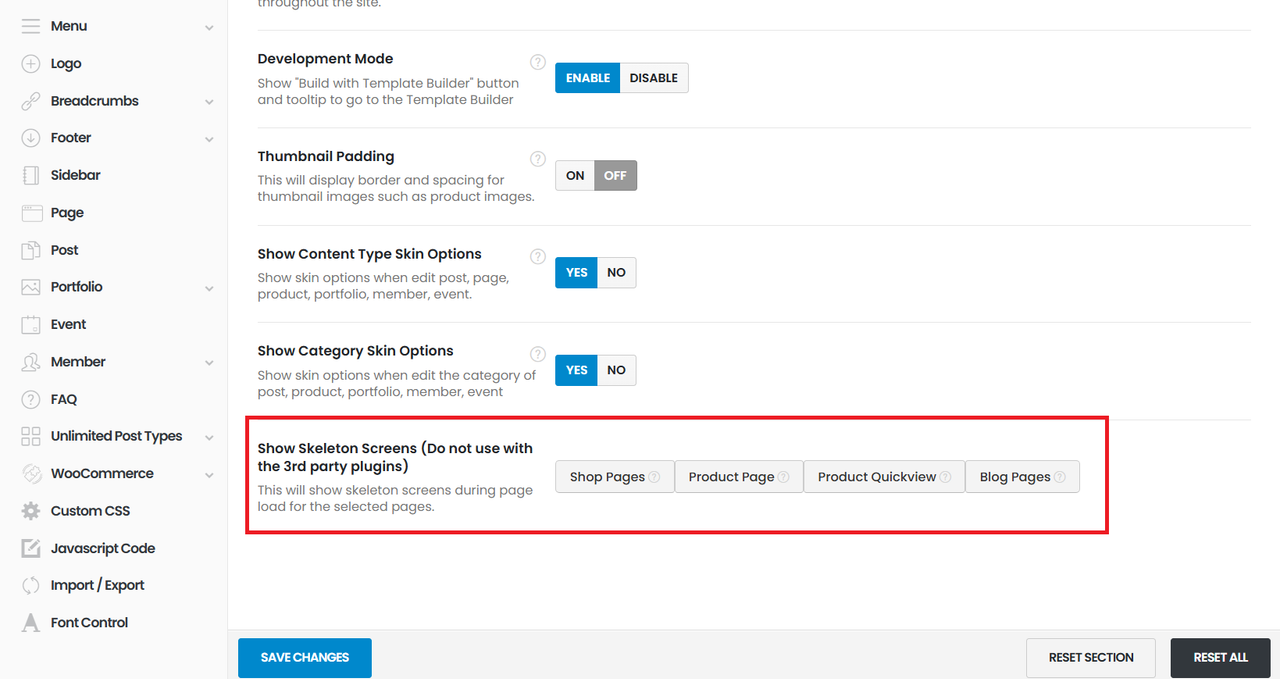Click the Post document icon
The width and height of the screenshot is (1280, 679).
[x=31, y=250]
